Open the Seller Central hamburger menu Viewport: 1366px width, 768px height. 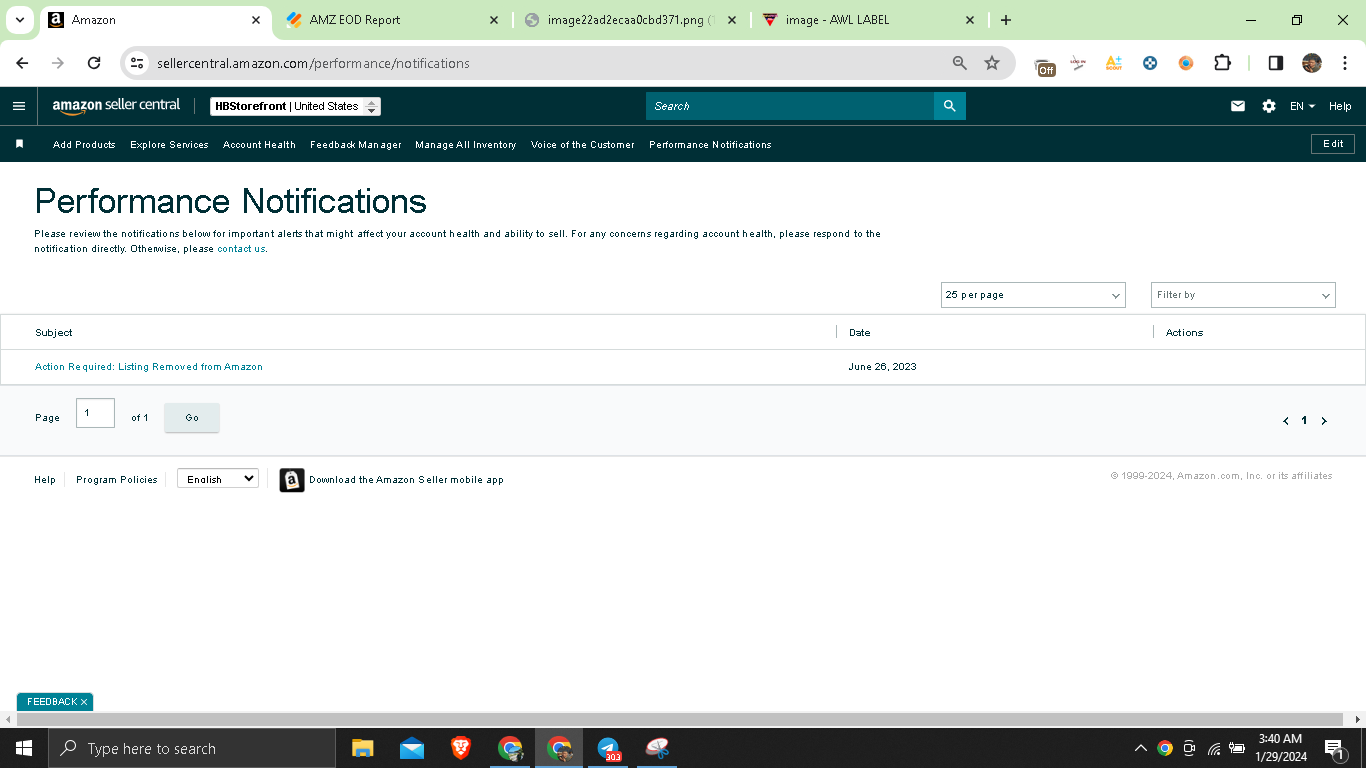point(19,106)
